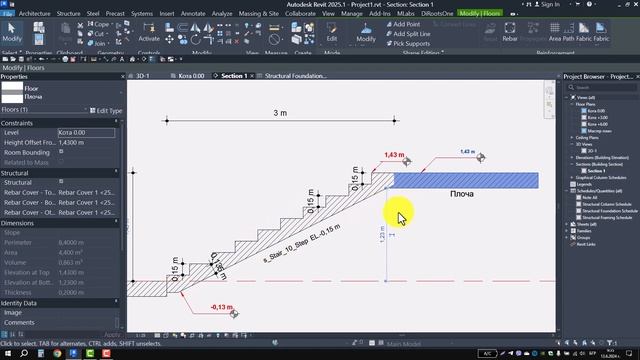640x360 pixels.
Task: Open the Architecture ribbon tab
Action: coord(35,13)
